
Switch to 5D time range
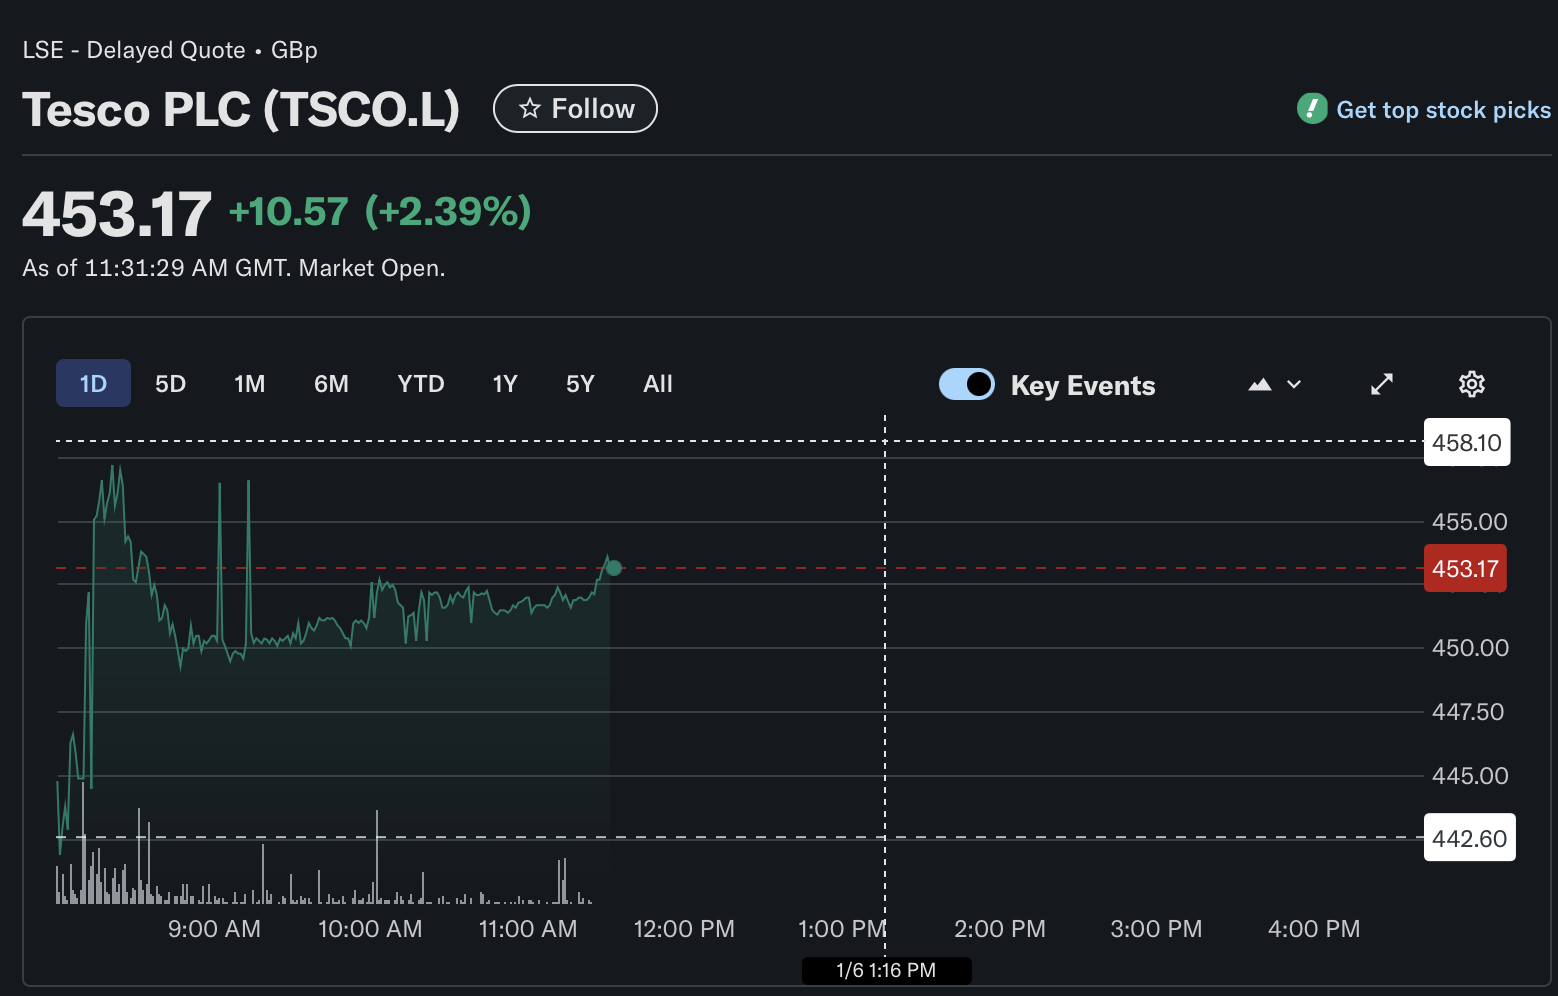[170, 384]
